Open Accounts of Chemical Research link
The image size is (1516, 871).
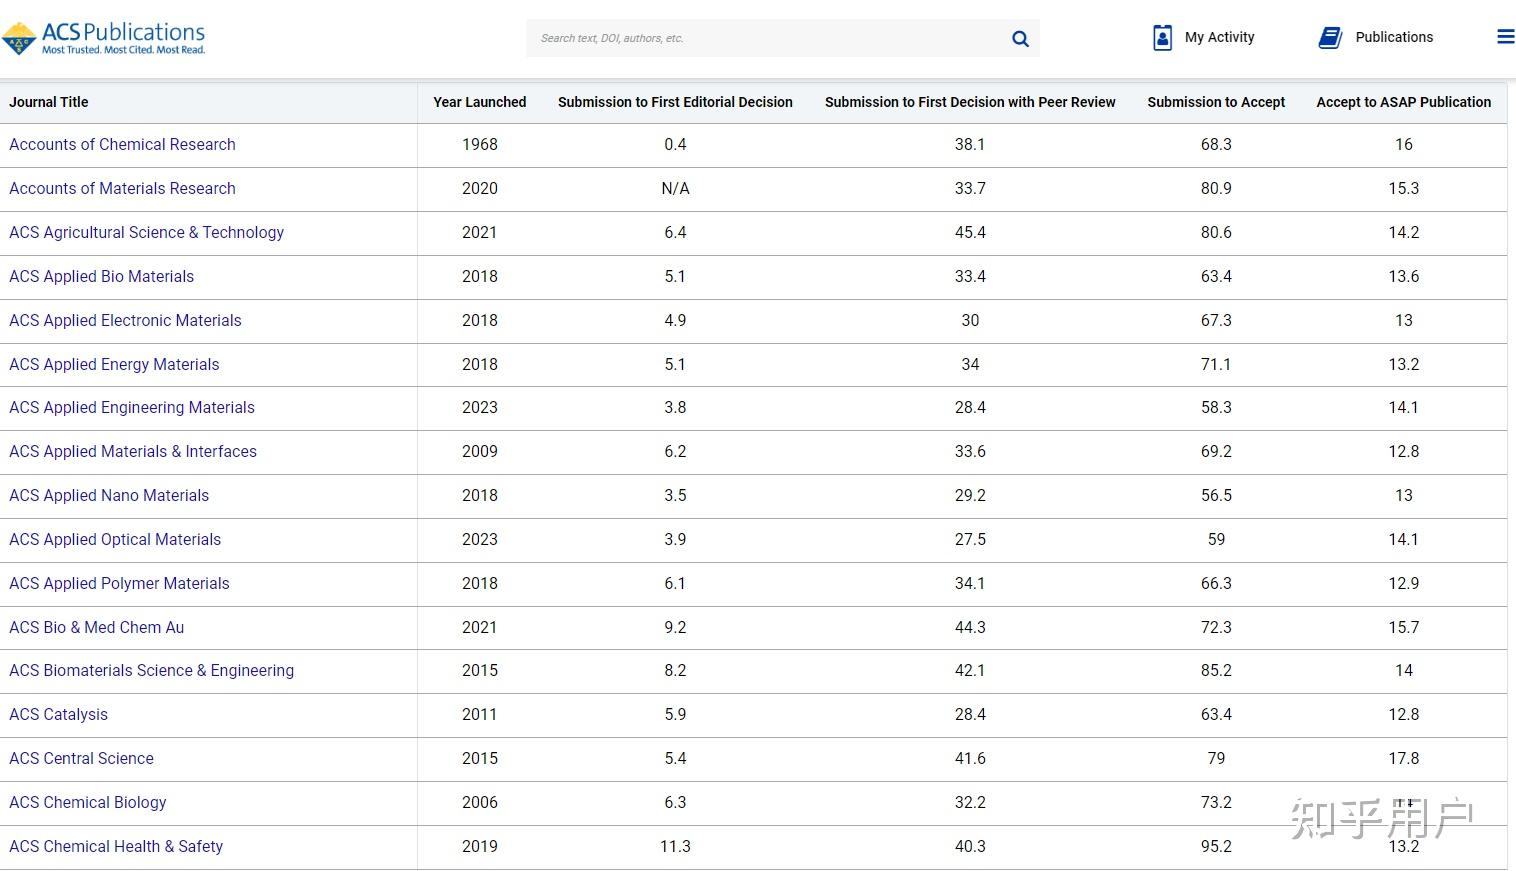click(122, 145)
